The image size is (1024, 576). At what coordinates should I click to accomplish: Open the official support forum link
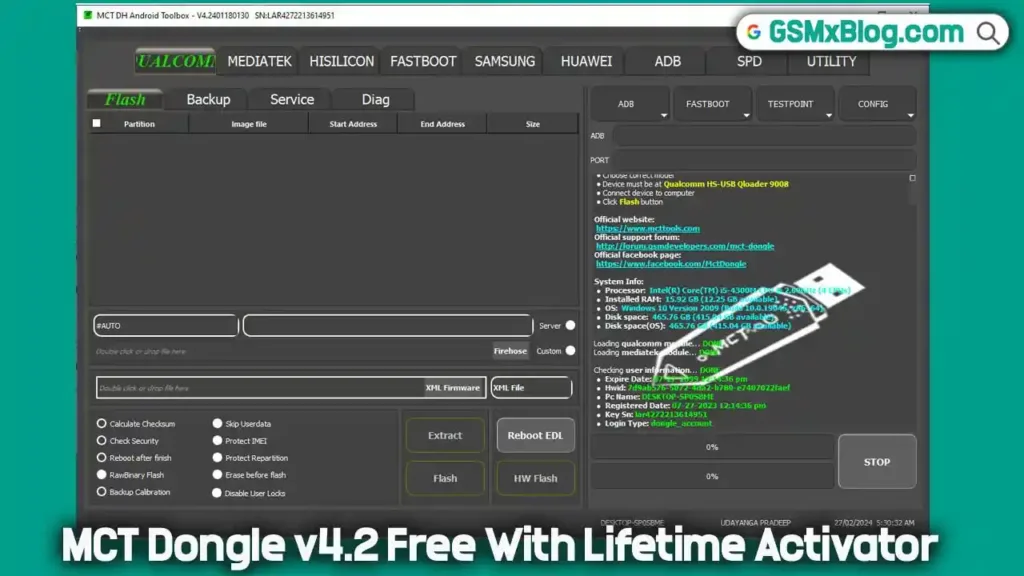pos(685,246)
